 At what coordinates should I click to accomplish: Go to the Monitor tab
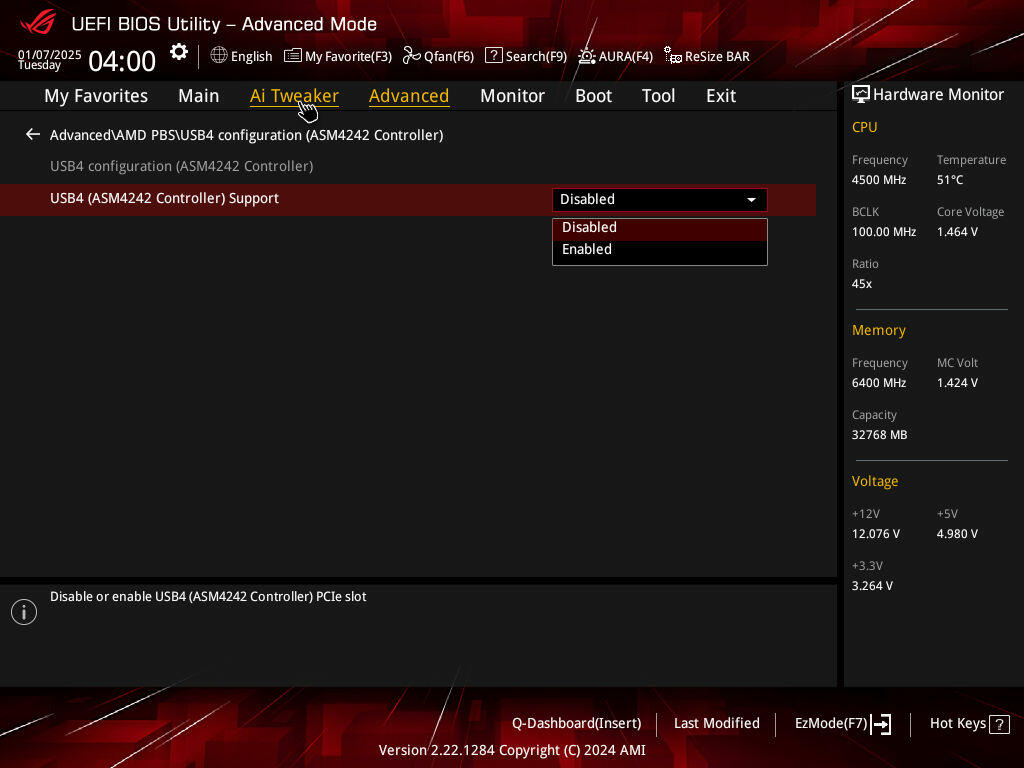512,96
